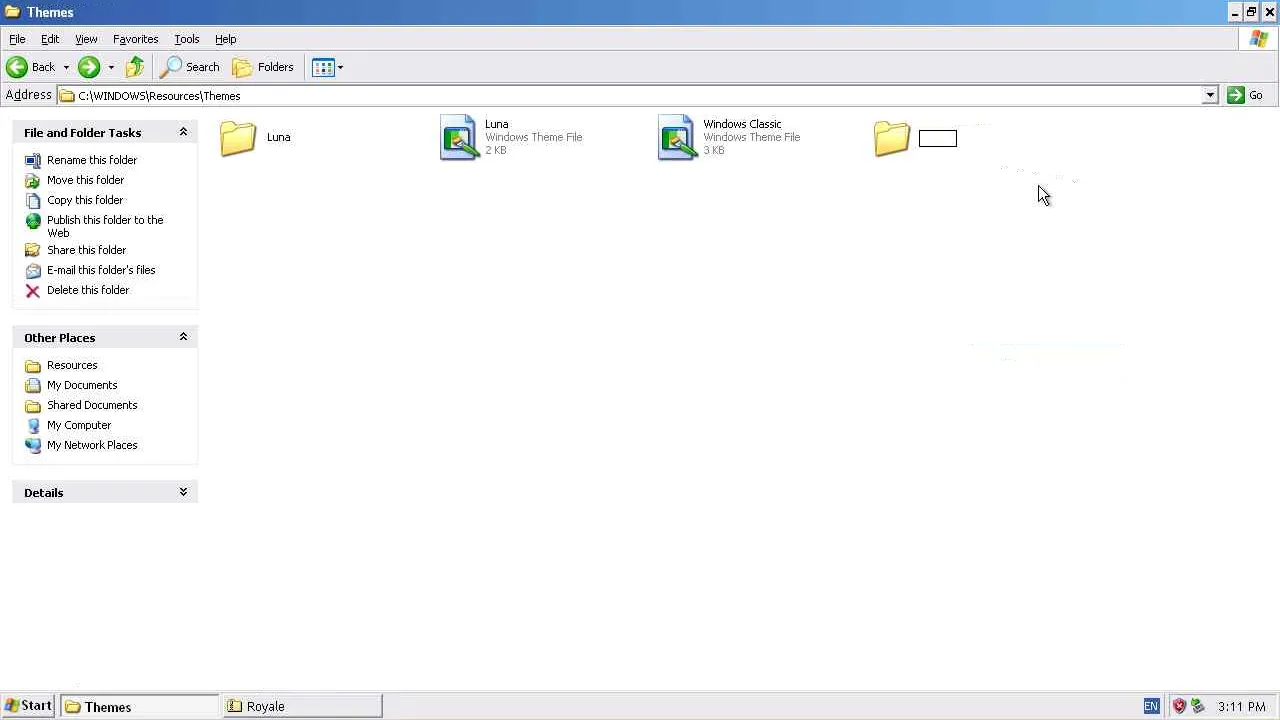Click the Start button
Viewport: 1280px width, 720px height.
pyautogui.click(x=28, y=706)
